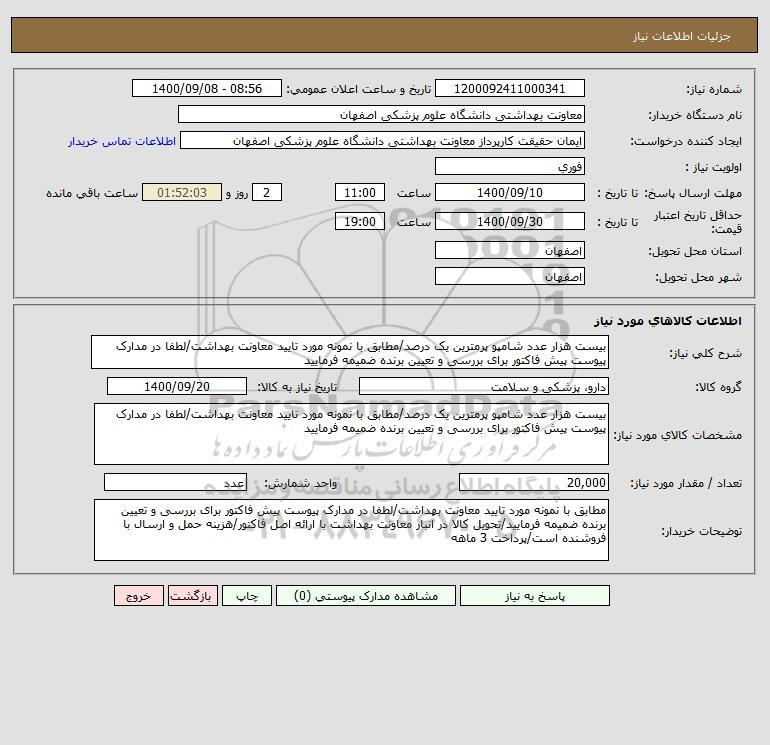This screenshot has width=770, height=745.
Task: Click the delivery province field اصفهان
Action: [510, 250]
